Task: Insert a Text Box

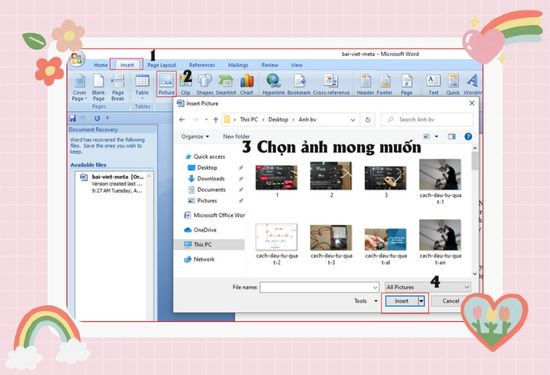Action: pos(434,85)
